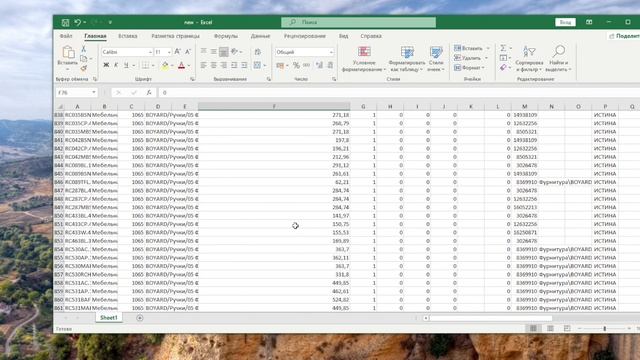Apply Percent style with the % icon

pos(296,65)
